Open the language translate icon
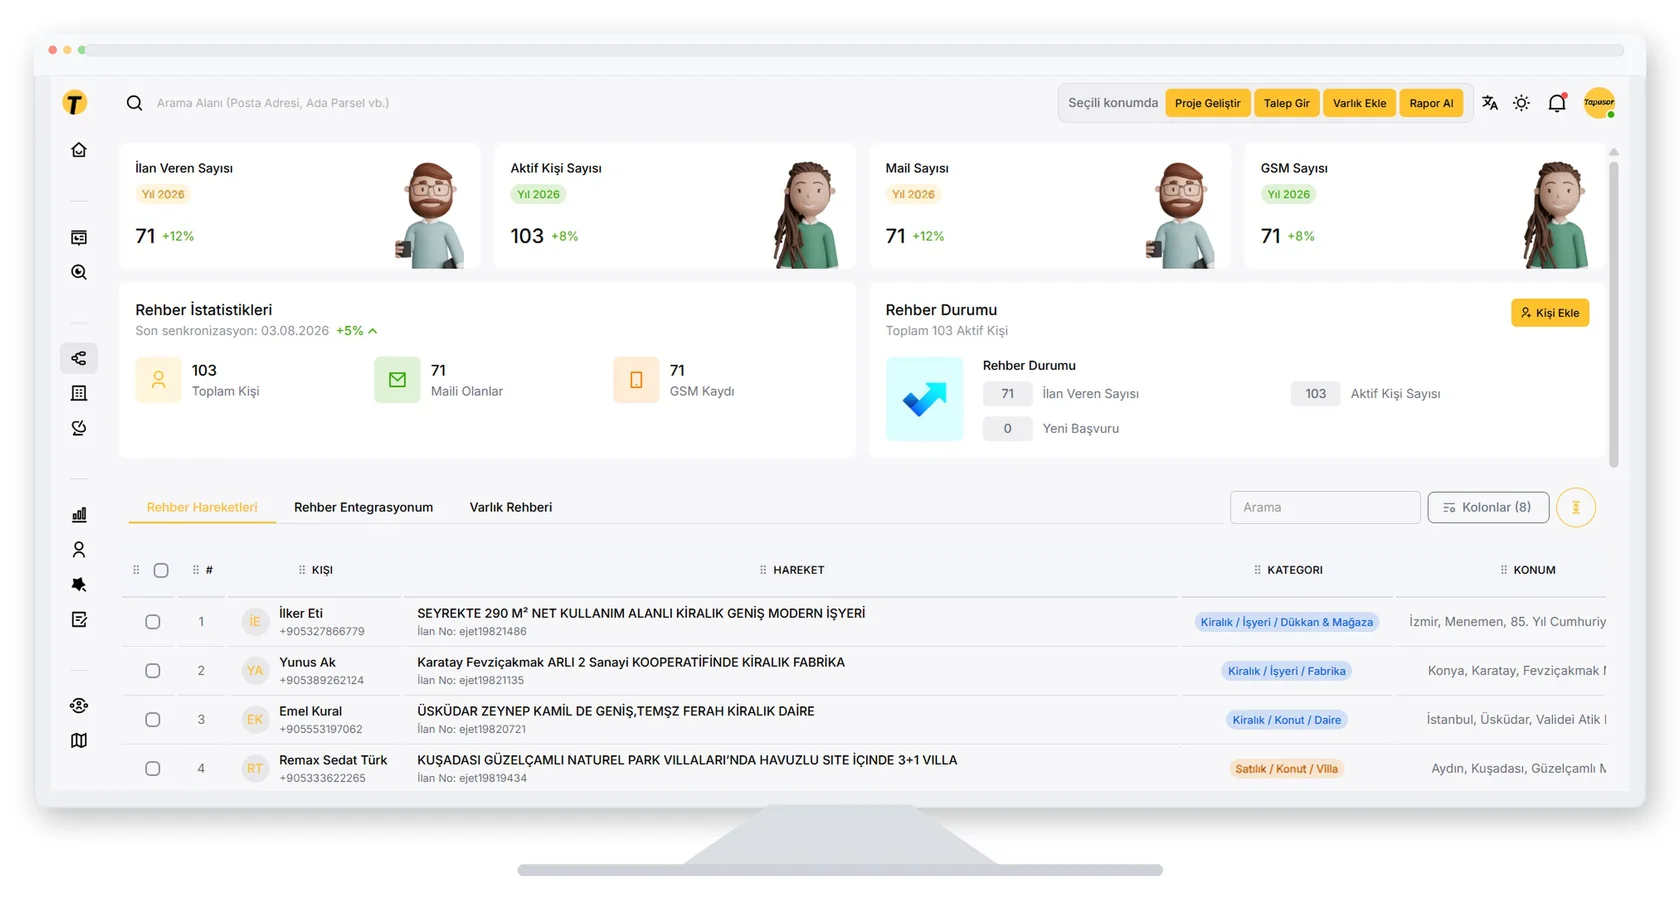 click(1490, 103)
